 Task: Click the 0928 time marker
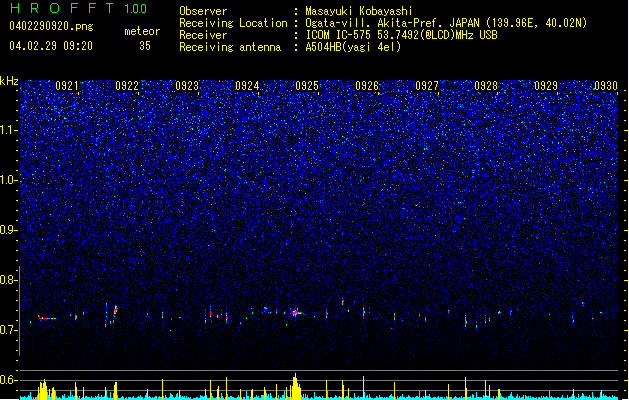pos(486,86)
